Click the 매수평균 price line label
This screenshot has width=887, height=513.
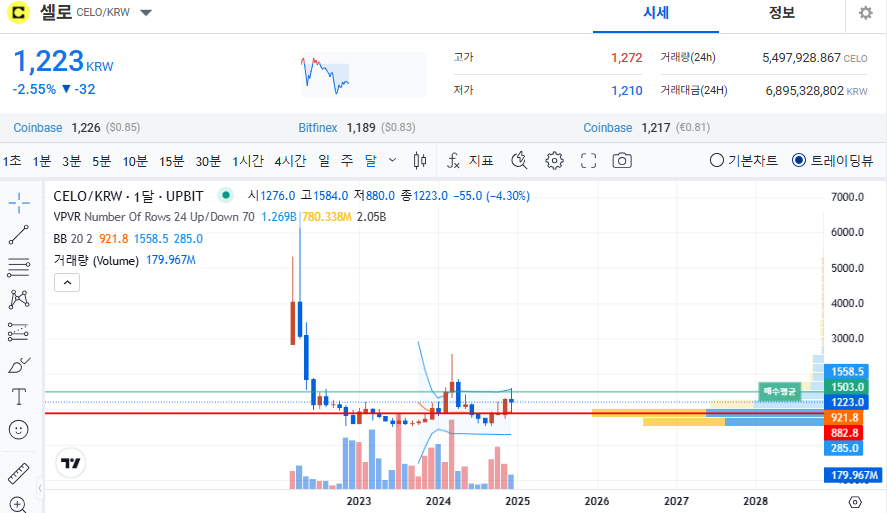(x=779, y=391)
